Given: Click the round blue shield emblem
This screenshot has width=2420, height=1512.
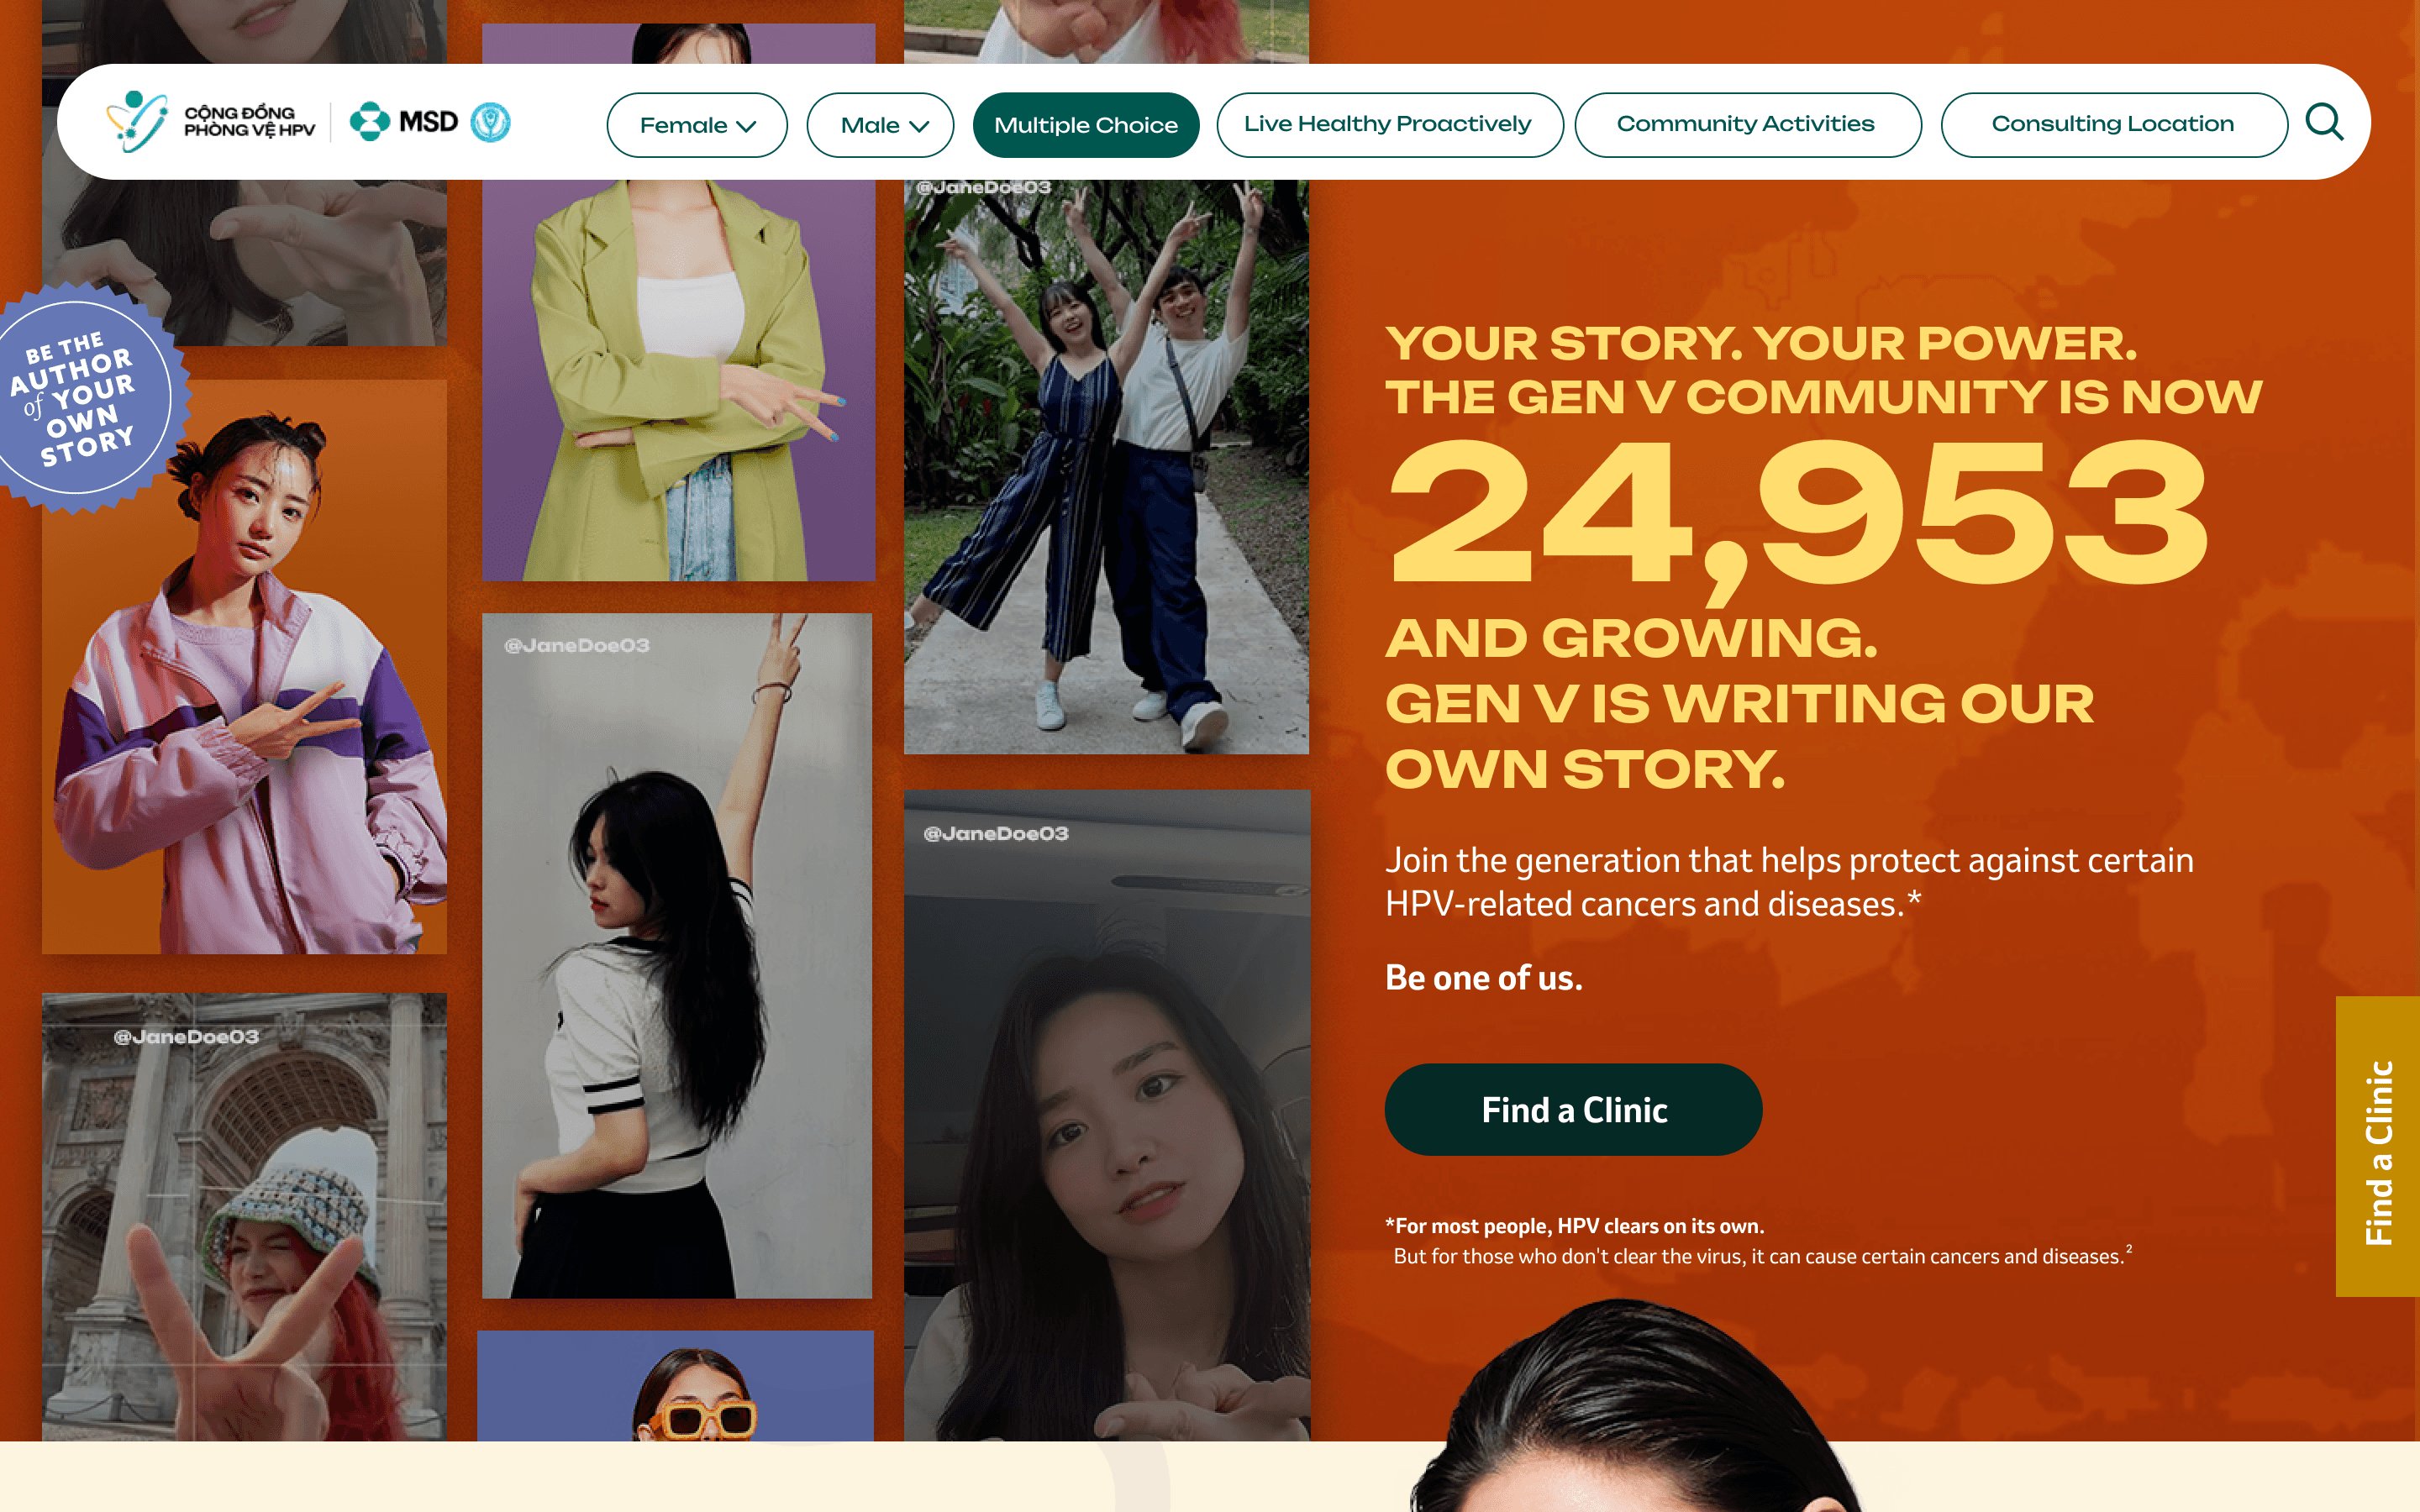Looking at the screenshot, I should pyautogui.click(x=490, y=122).
